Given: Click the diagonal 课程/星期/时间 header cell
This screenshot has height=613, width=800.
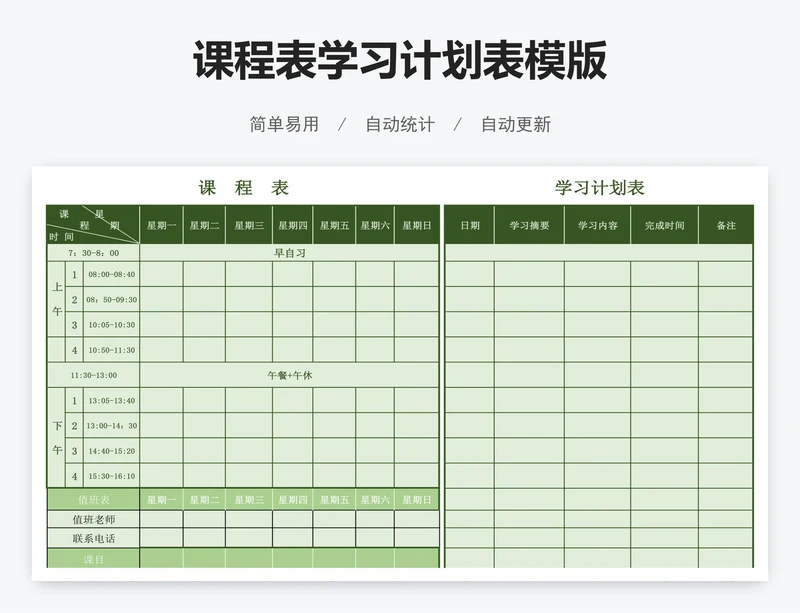Looking at the screenshot, I should pos(93,225).
